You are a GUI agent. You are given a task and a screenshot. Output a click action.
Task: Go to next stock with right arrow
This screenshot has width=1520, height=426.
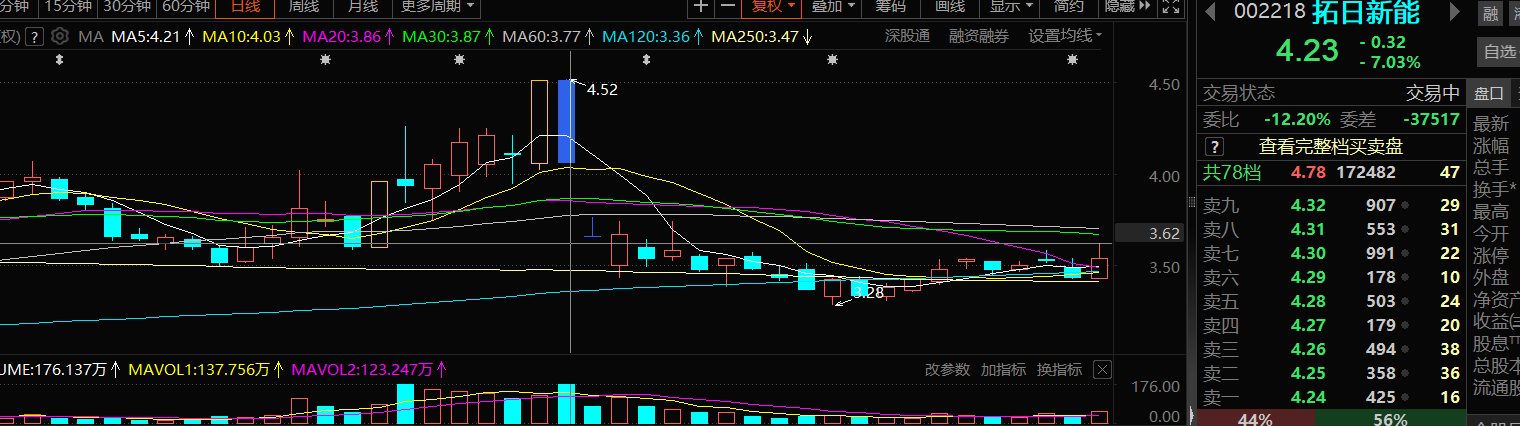[x=1455, y=12]
